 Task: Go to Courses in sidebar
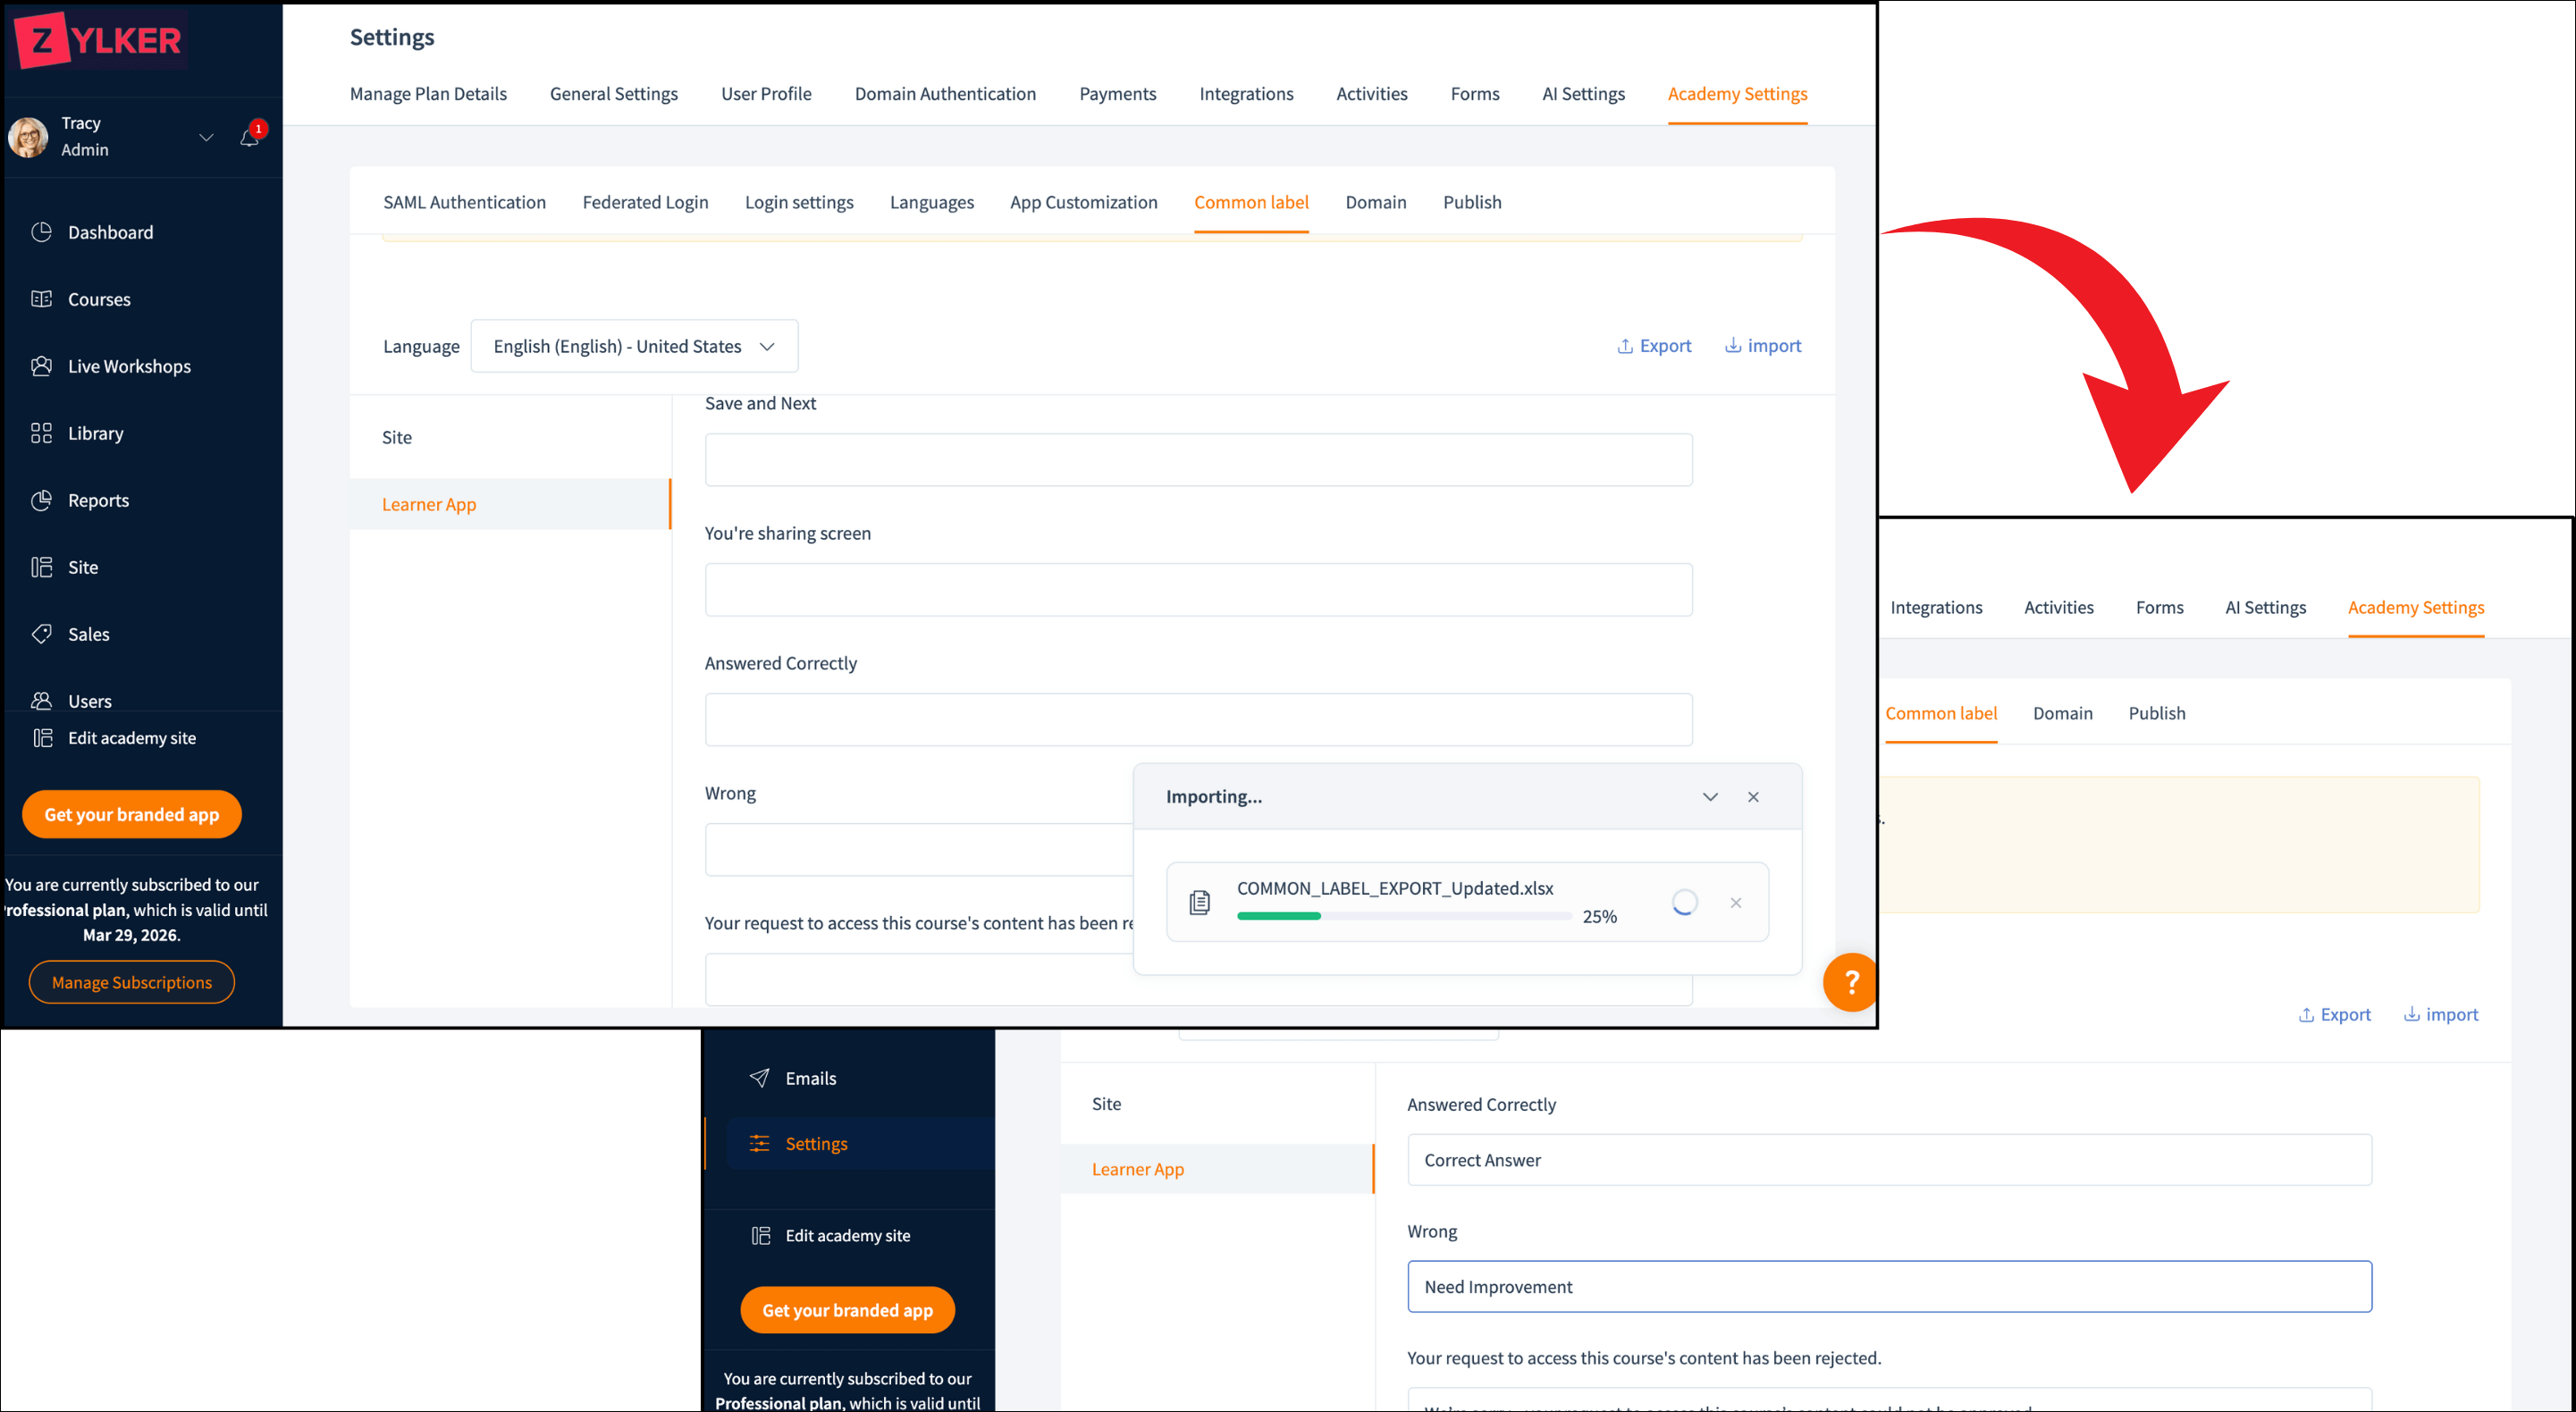[x=99, y=299]
